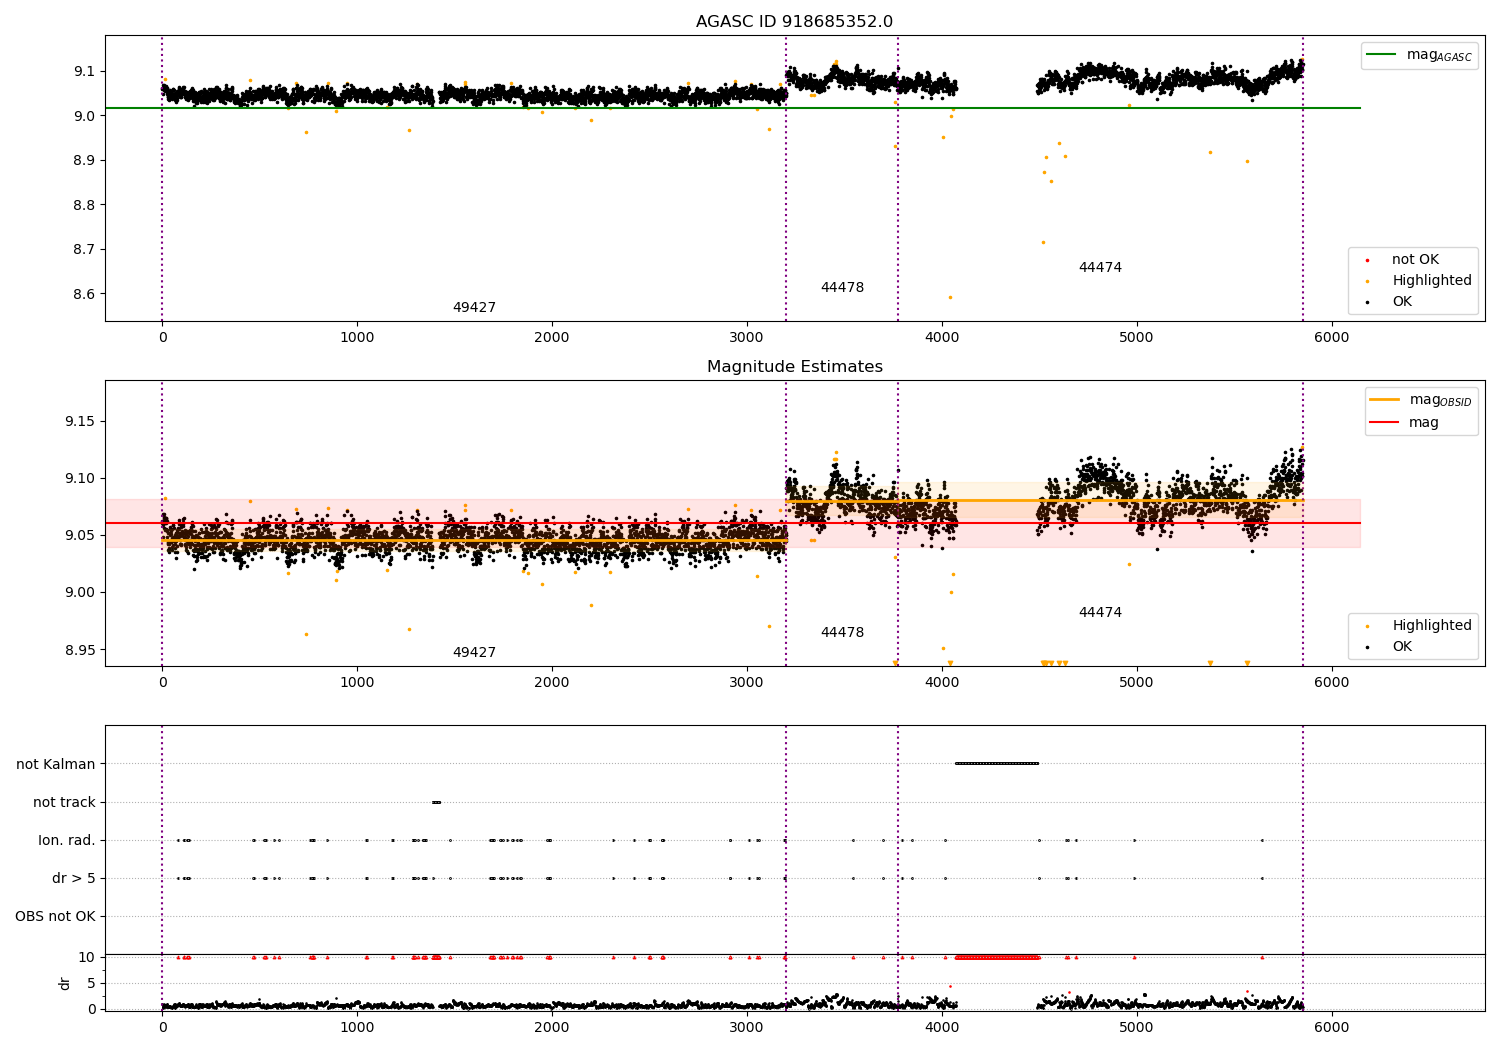Select the red 'mag' legend entry

(1405, 423)
